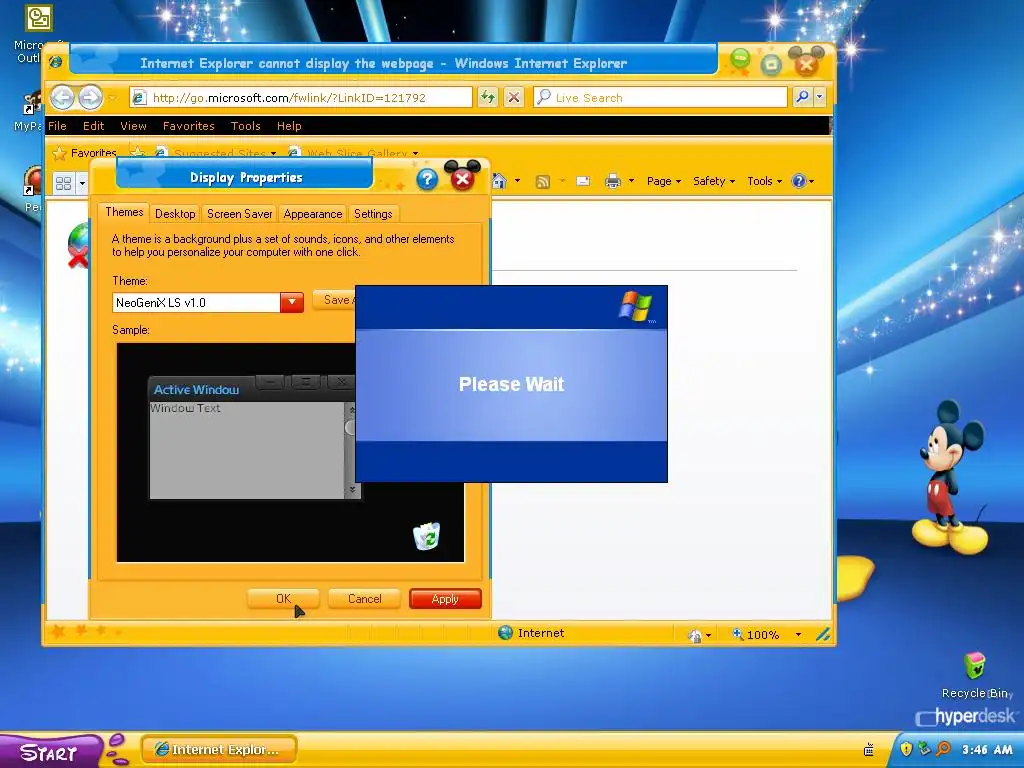Open Favorites center star button
Screen dimensions: 1024x768
pyautogui.click(x=84, y=153)
